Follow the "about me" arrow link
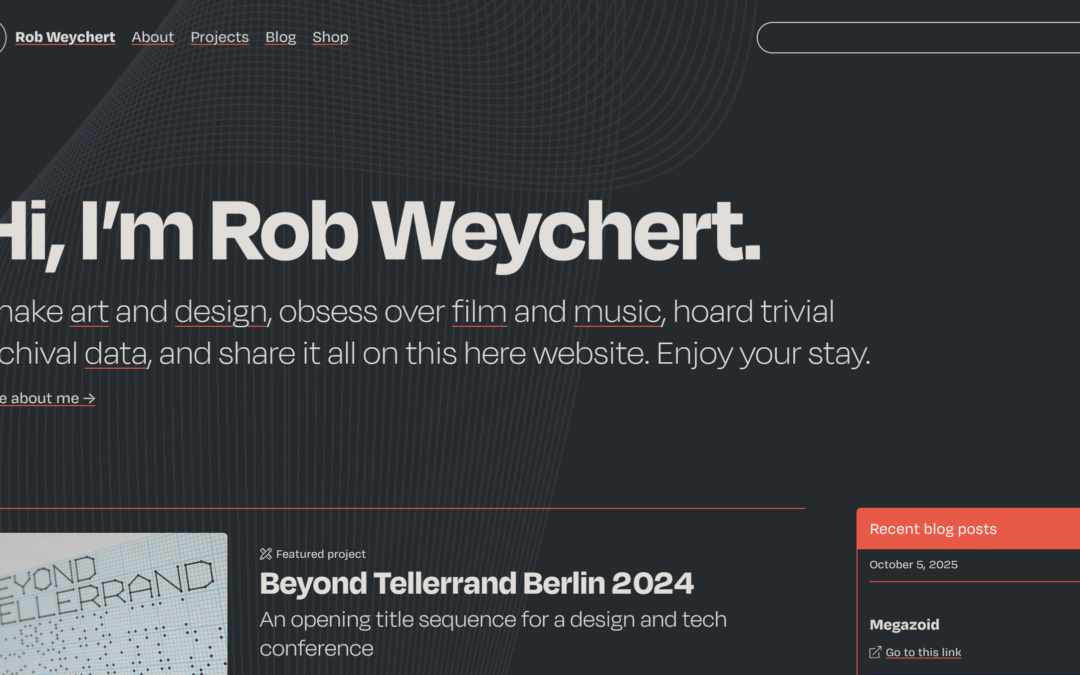 point(45,398)
